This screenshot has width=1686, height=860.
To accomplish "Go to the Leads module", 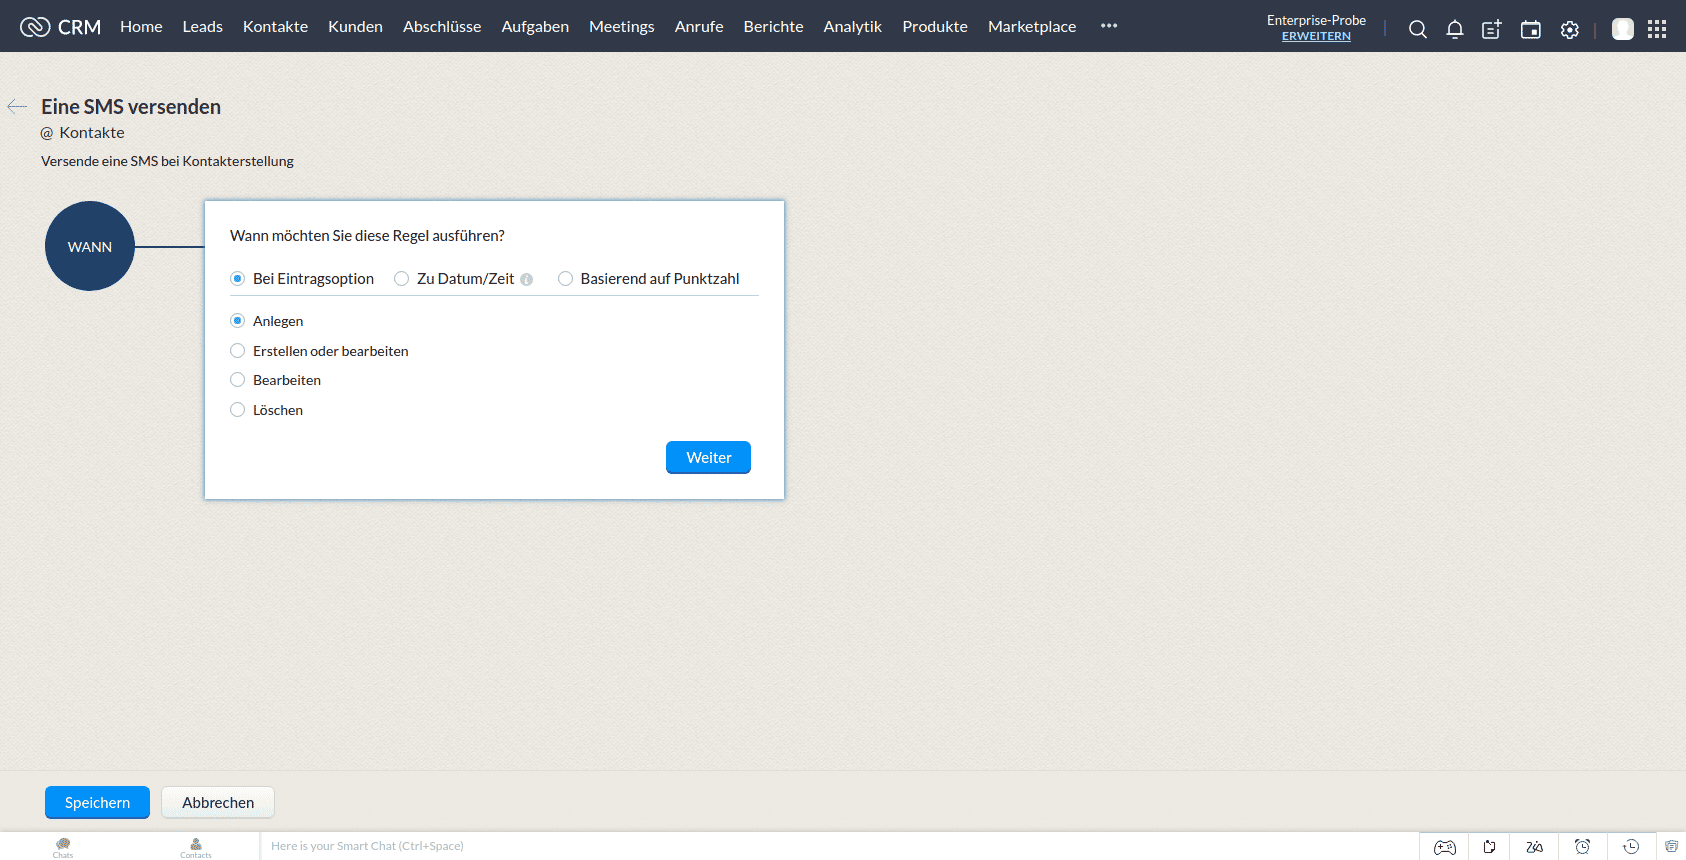I will pos(202,27).
